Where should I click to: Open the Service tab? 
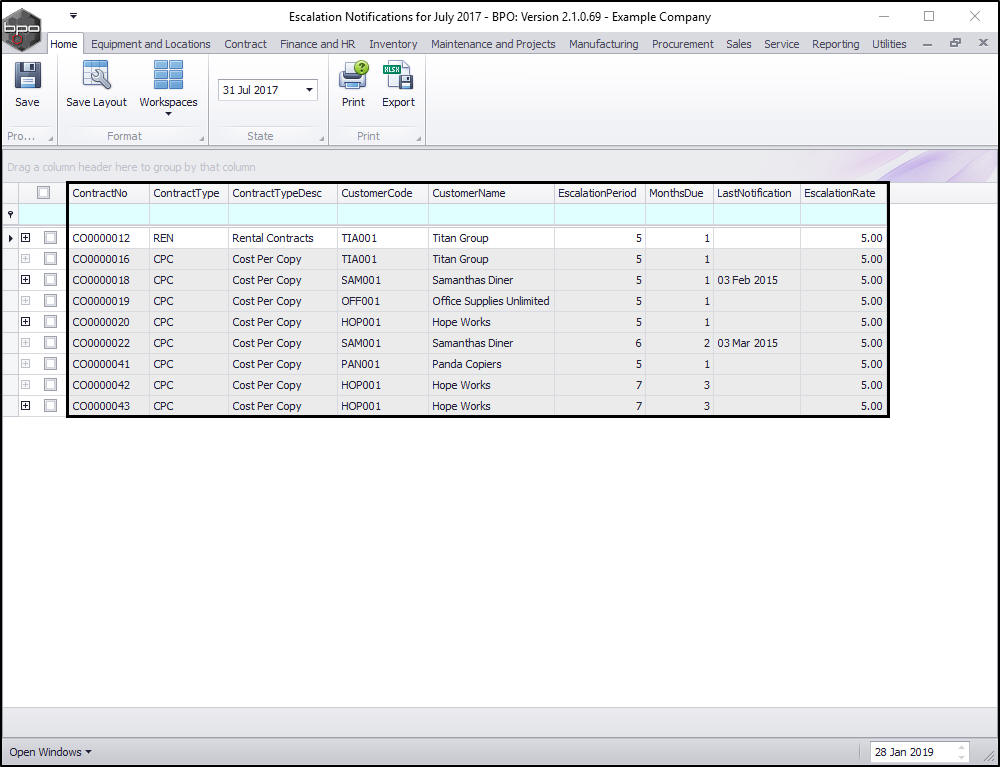coord(781,44)
